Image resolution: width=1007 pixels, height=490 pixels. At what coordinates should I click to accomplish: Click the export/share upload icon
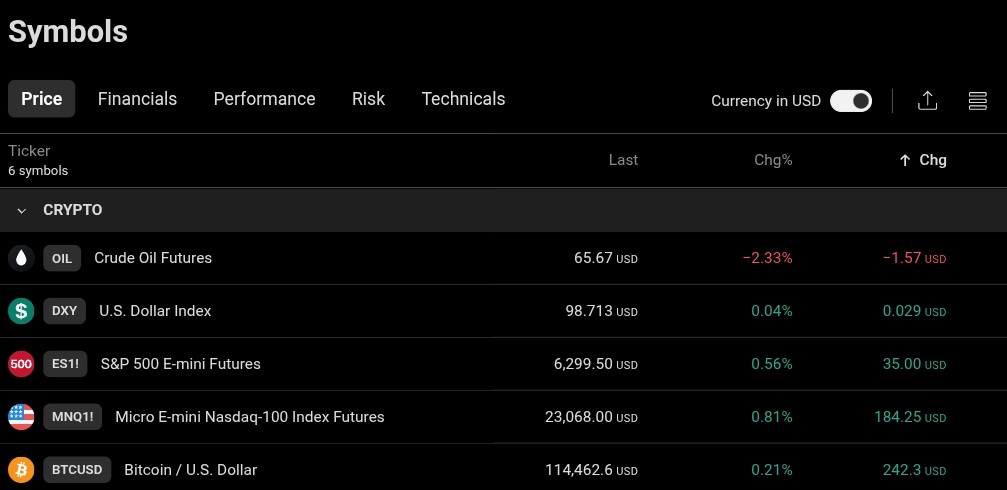click(x=927, y=101)
